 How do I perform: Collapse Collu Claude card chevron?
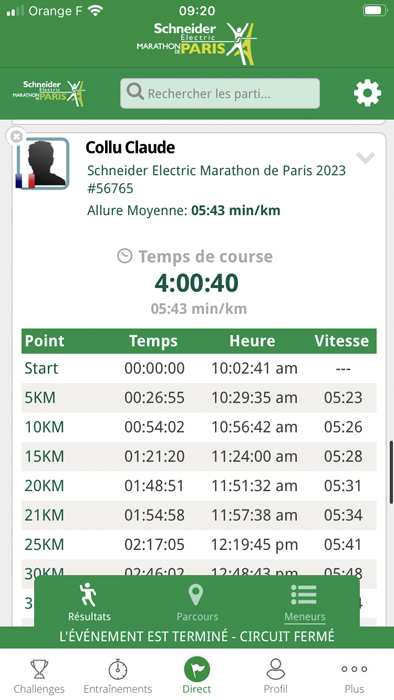pyautogui.click(x=365, y=158)
